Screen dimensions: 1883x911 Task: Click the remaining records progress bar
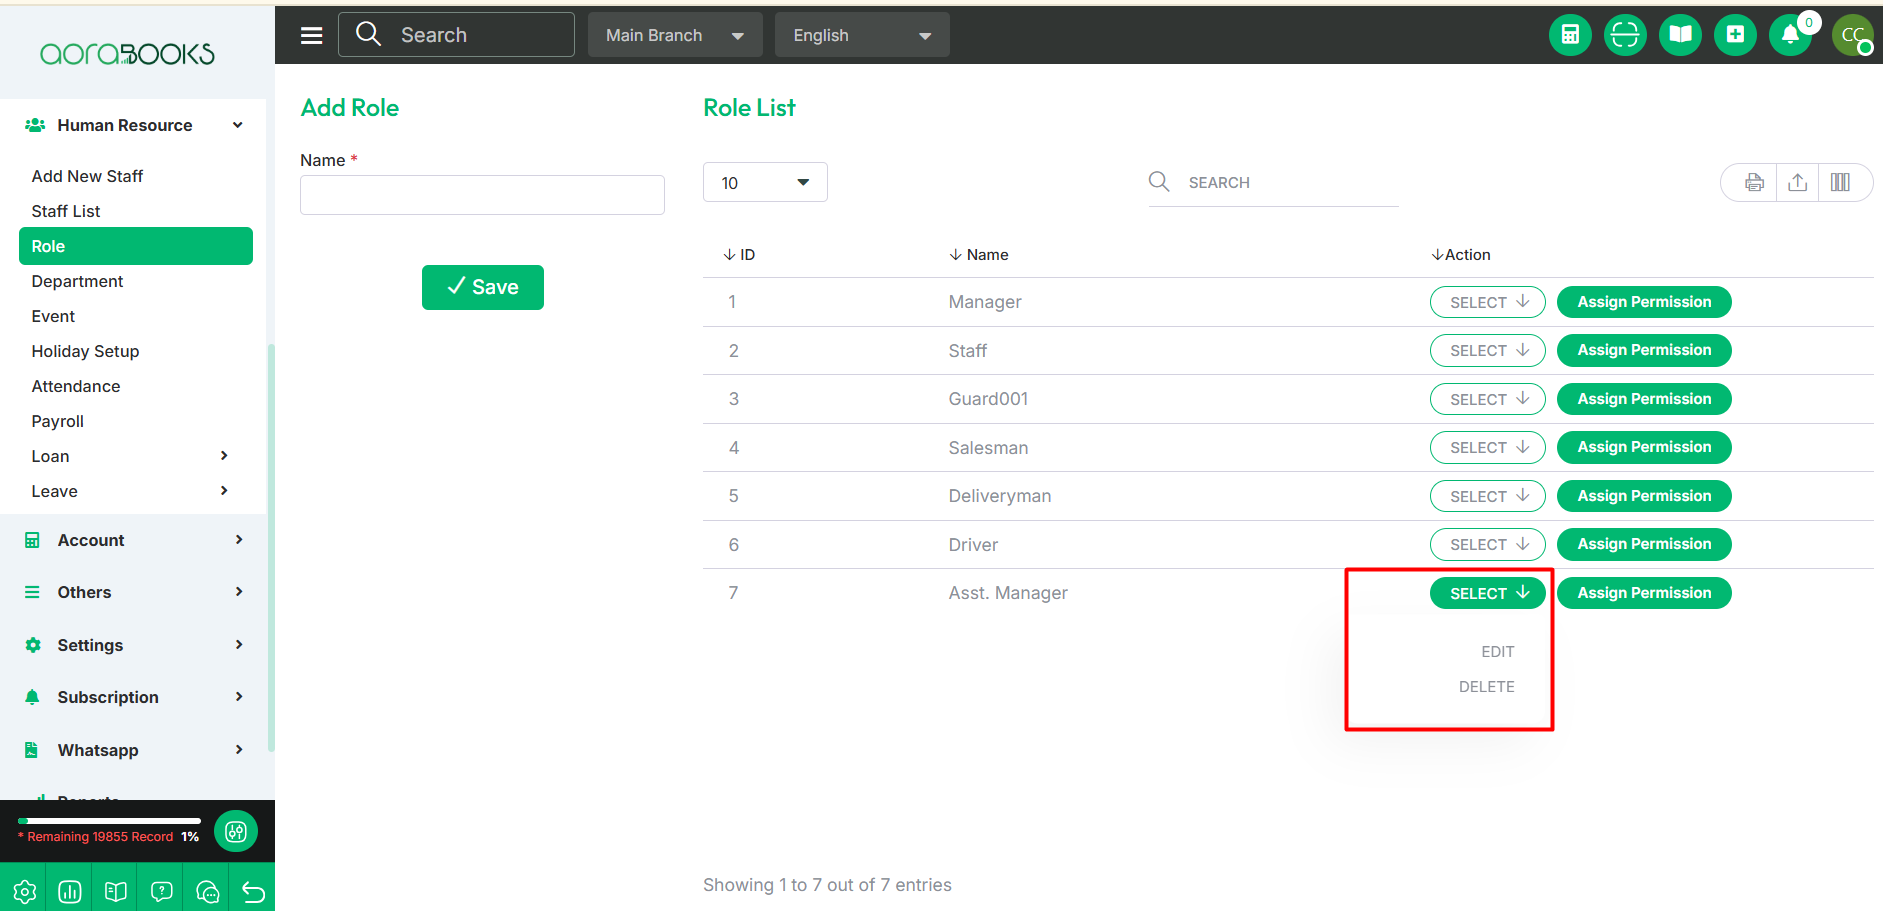pos(109,821)
